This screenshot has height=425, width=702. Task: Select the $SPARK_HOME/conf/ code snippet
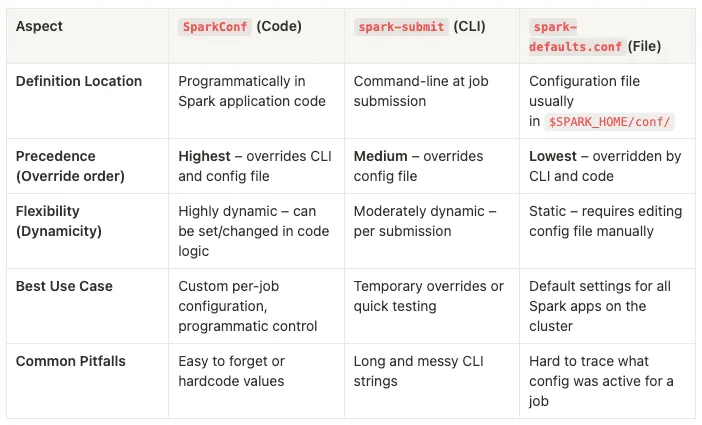click(x=609, y=121)
